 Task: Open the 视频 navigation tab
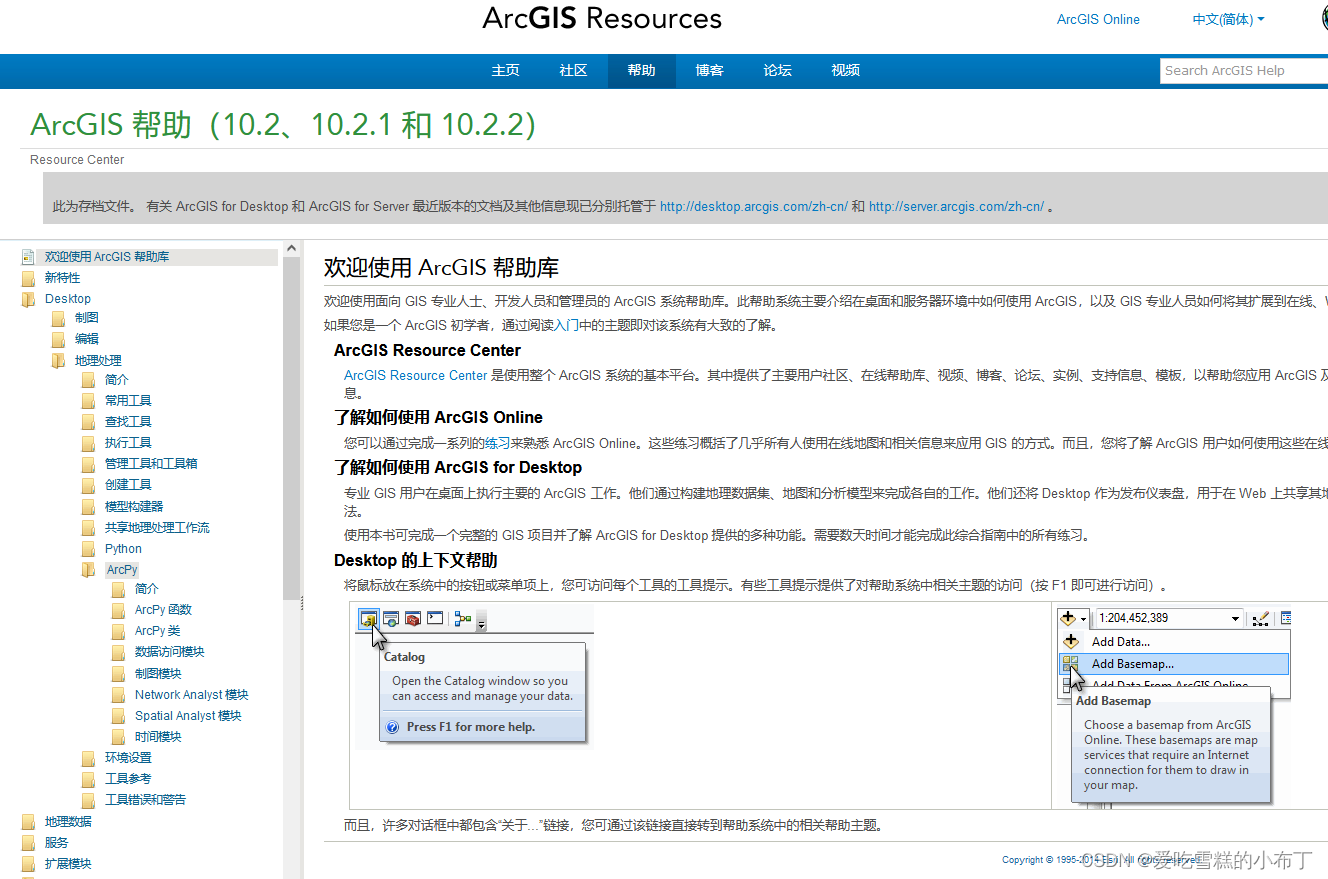846,70
